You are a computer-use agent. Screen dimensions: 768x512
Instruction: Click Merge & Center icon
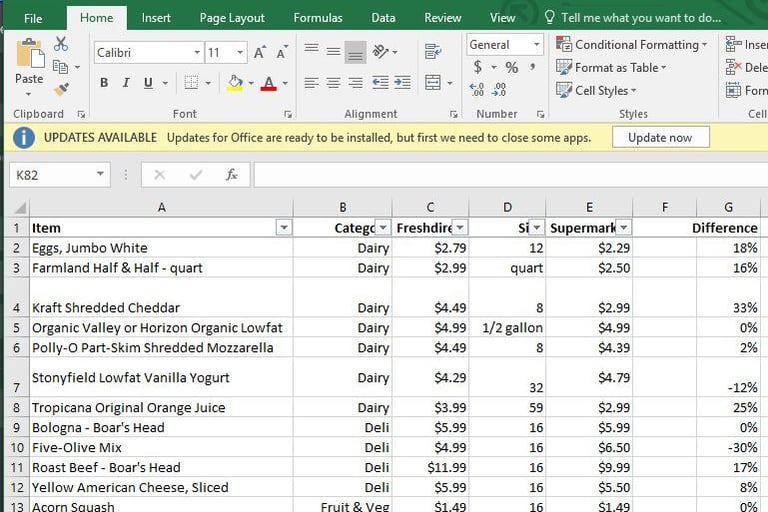coord(433,83)
